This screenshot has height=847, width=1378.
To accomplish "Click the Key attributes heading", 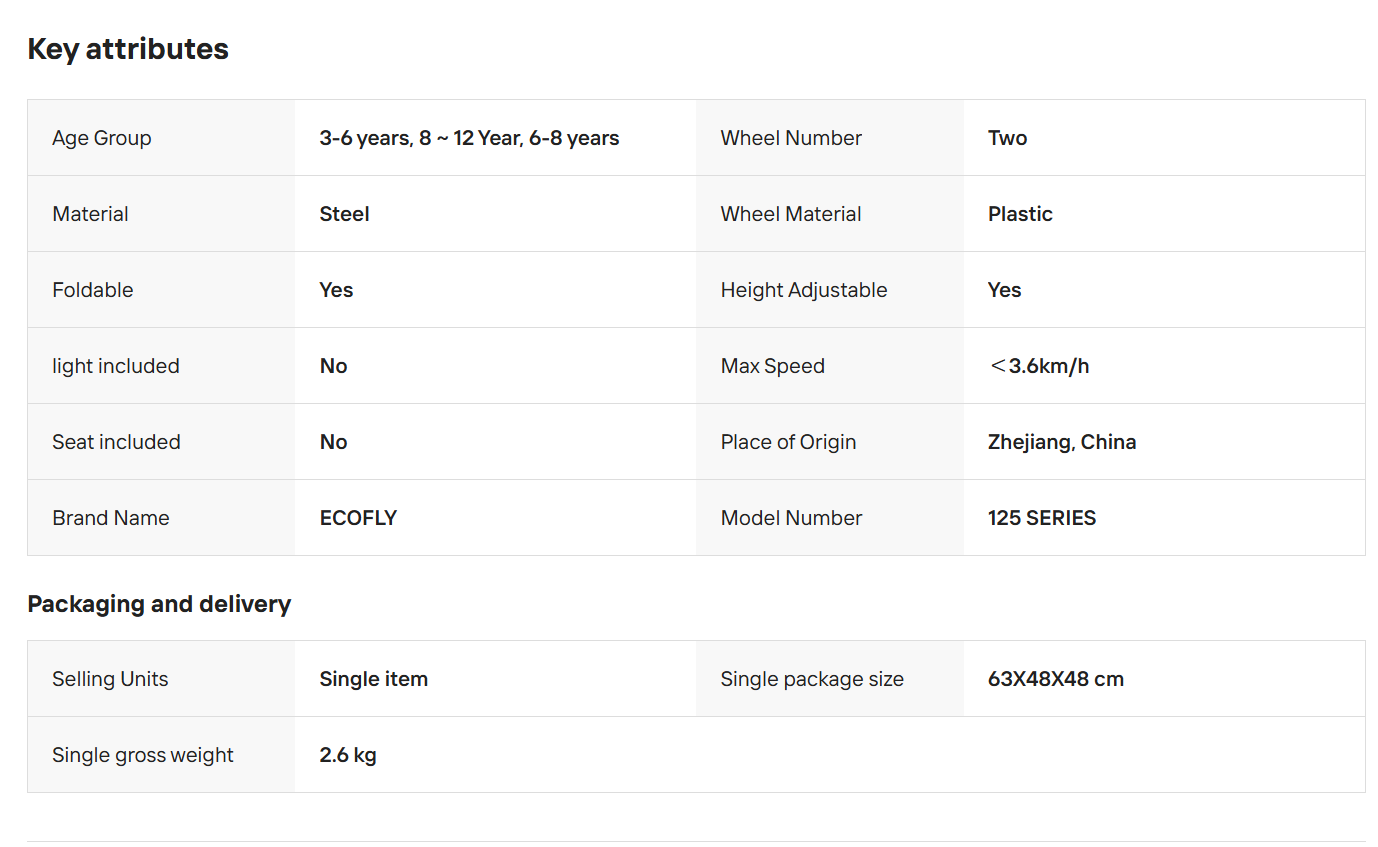I will pyautogui.click(x=128, y=49).
